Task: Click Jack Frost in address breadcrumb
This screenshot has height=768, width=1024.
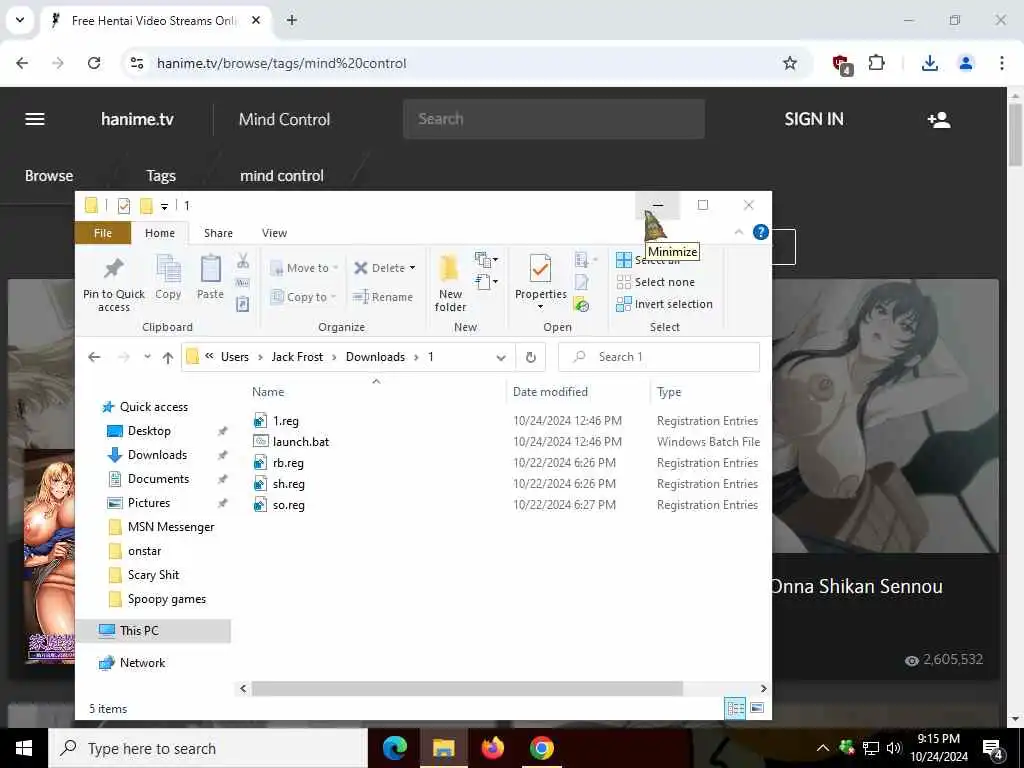Action: [297, 357]
